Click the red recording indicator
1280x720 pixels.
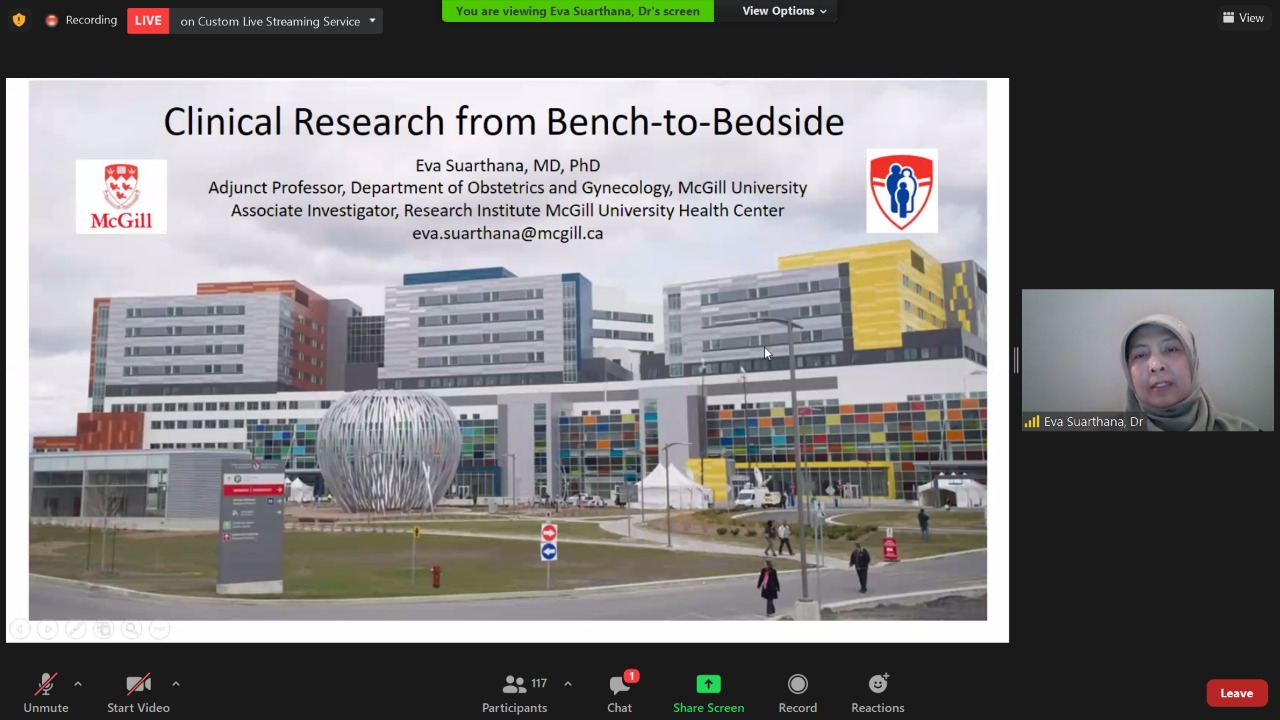pyautogui.click(x=52, y=20)
